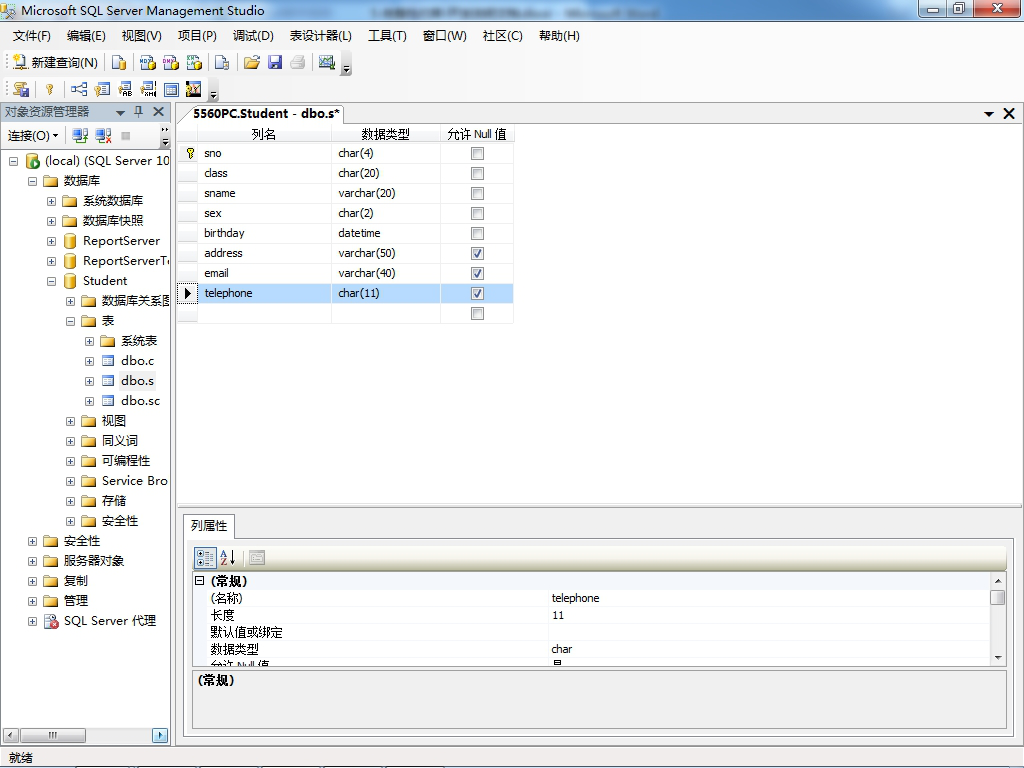Collapse the (常规) property category
The image size is (1024, 768).
[x=200, y=581]
